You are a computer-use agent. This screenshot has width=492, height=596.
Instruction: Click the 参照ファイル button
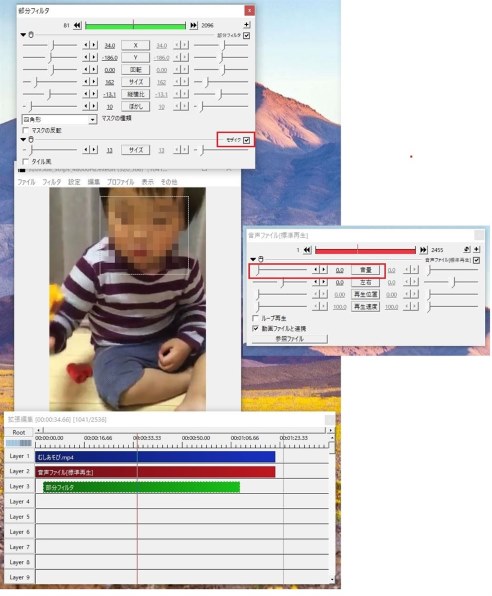coord(289,339)
